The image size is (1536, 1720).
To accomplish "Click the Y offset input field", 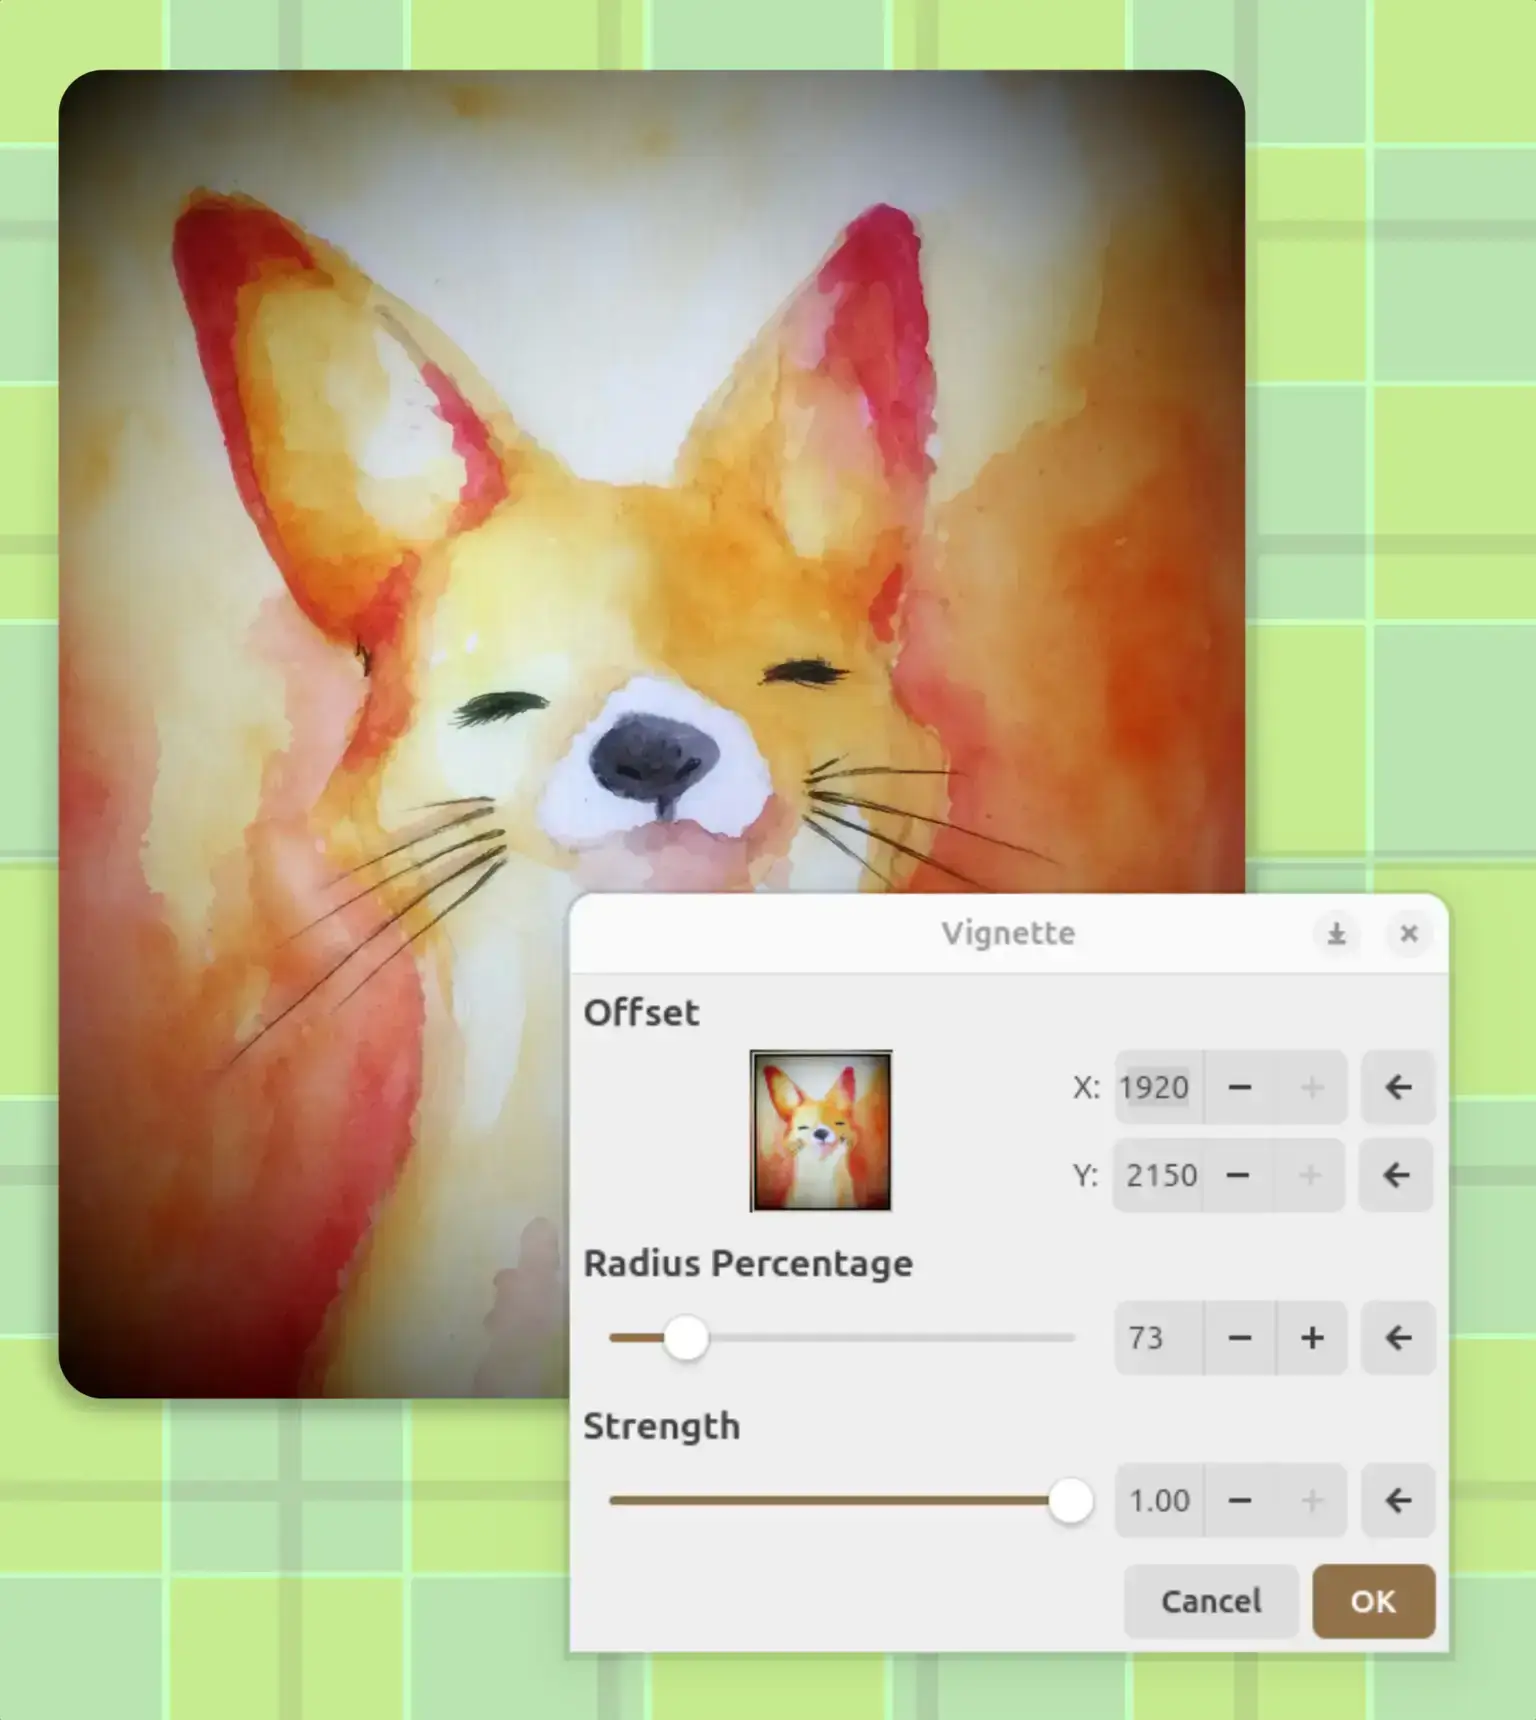I will click(x=1160, y=1175).
